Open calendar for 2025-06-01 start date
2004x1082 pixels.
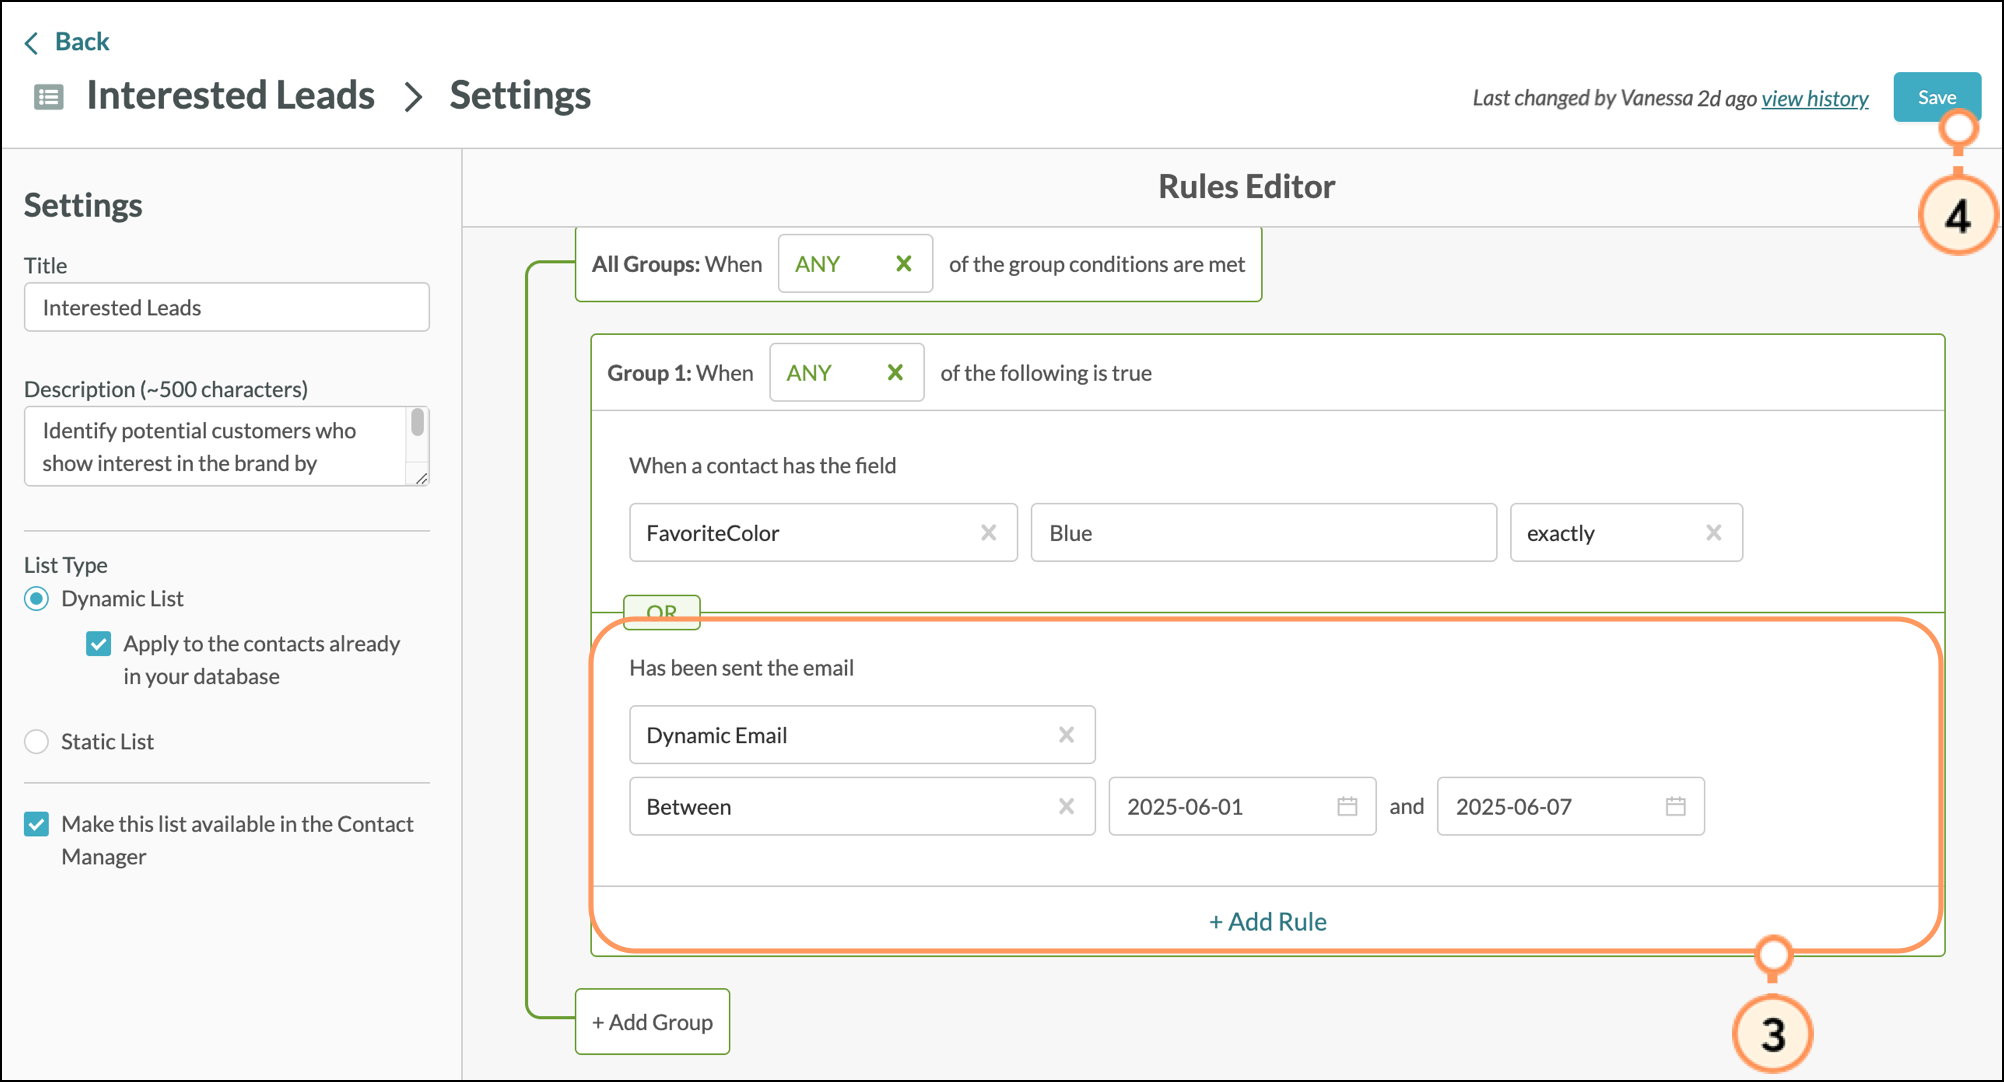click(x=1347, y=807)
